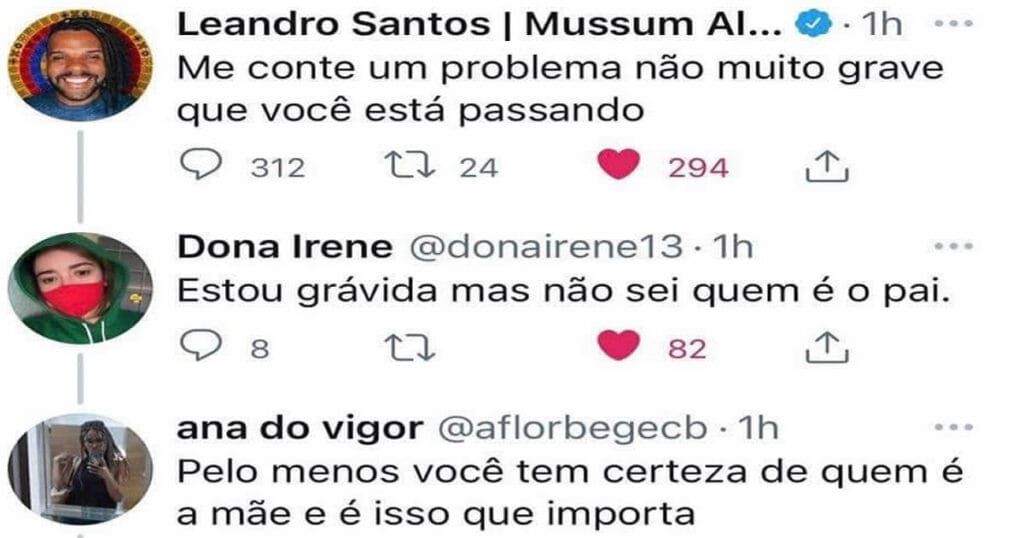
Task: Unlike Dona Irene's tweet with 82 likes
Action: tap(618, 345)
